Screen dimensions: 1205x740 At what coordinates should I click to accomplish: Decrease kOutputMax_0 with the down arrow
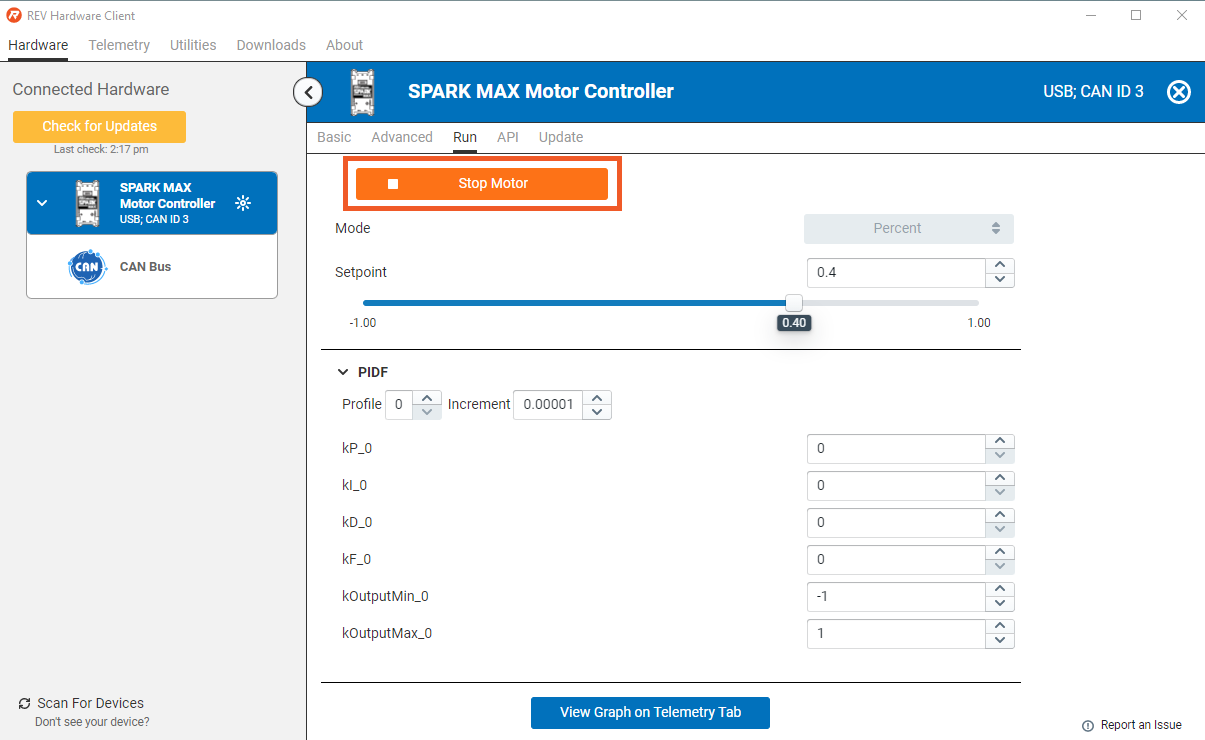[x=1000, y=640]
